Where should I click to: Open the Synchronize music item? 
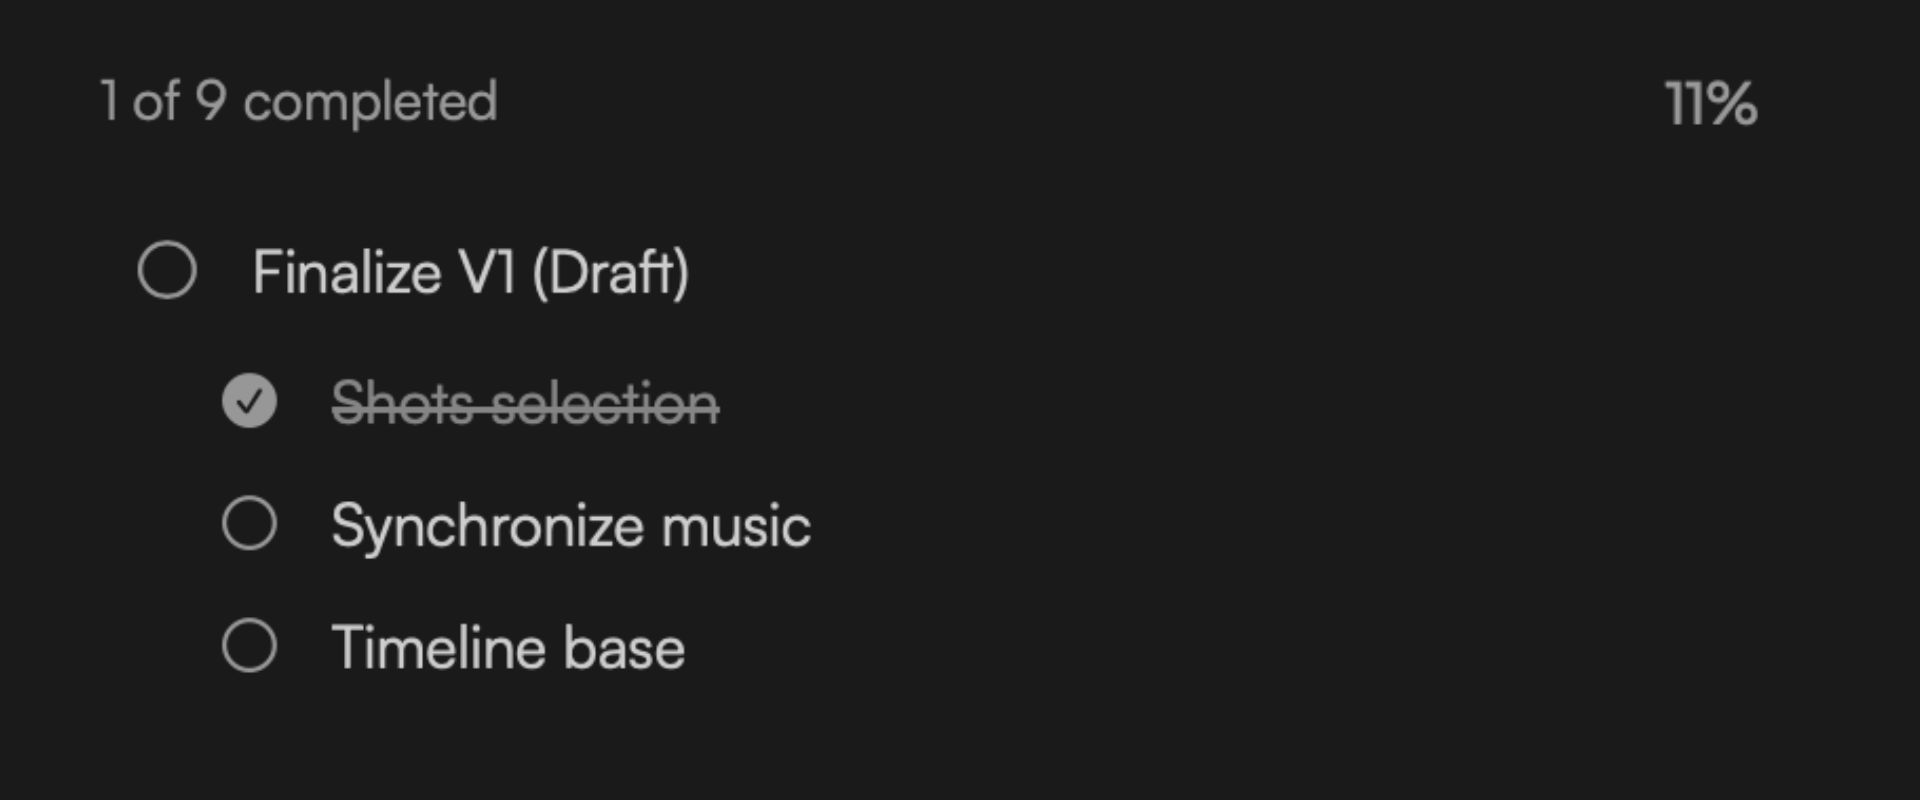(570, 526)
